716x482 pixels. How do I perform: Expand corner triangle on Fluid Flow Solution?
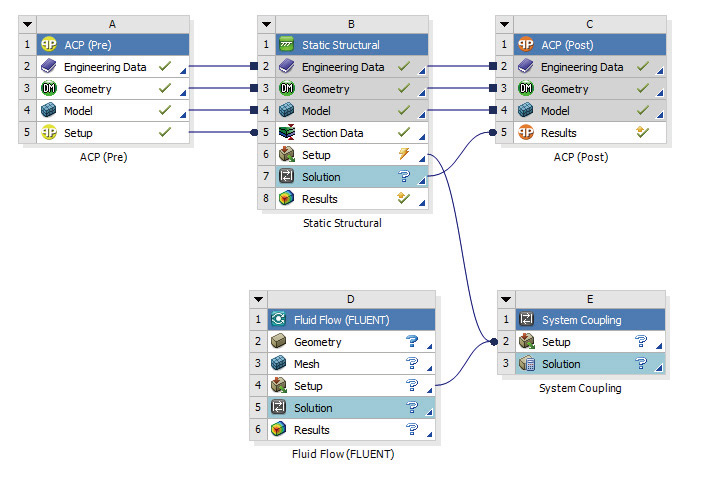coord(429,412)
